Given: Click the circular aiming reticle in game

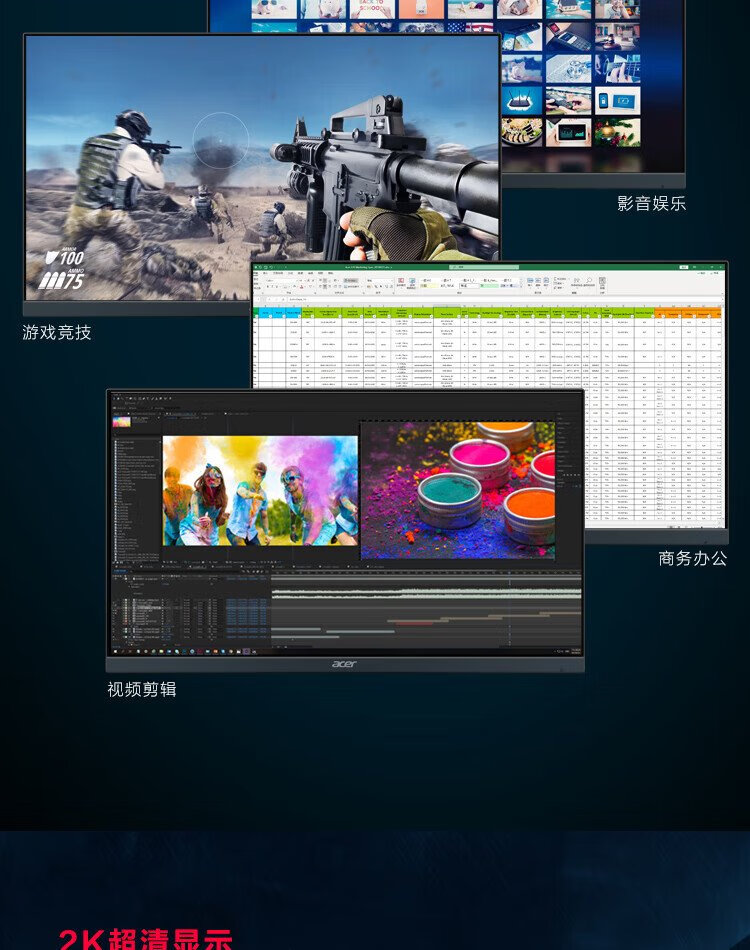Looking at the screenshot, I should coord(220,140).
